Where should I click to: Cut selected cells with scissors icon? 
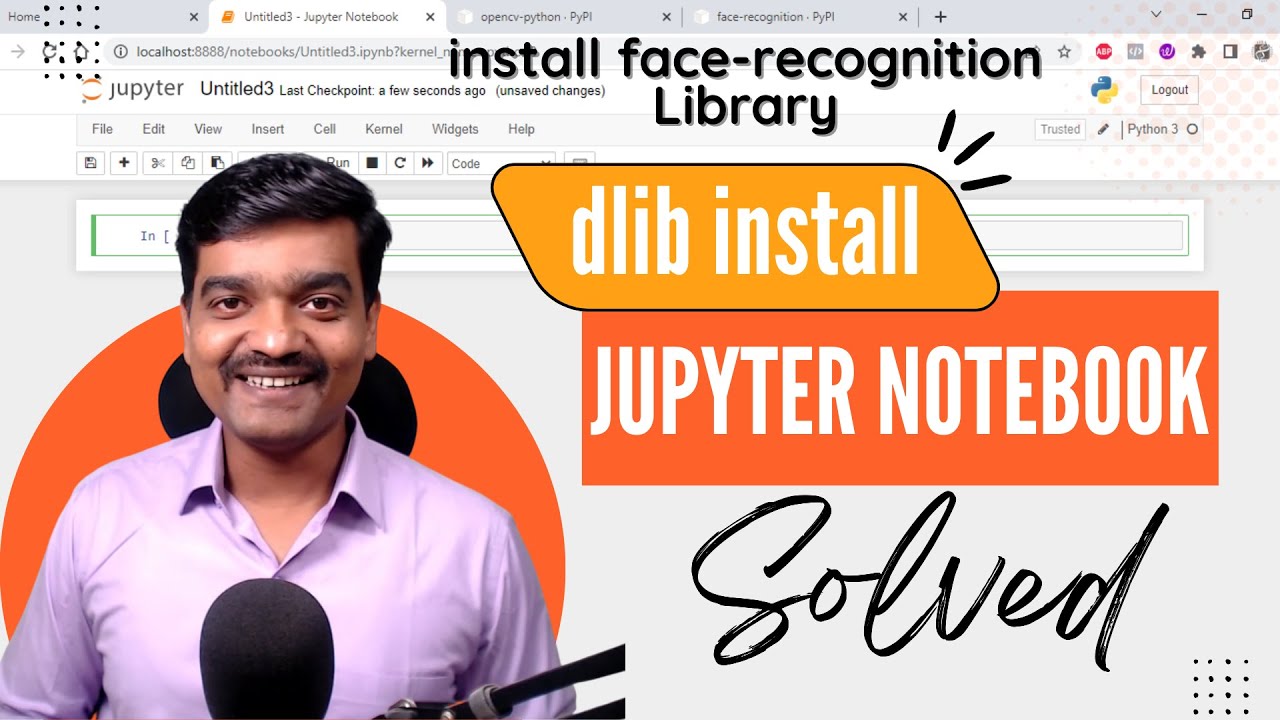pyautogui.click(x=157, y=163)
